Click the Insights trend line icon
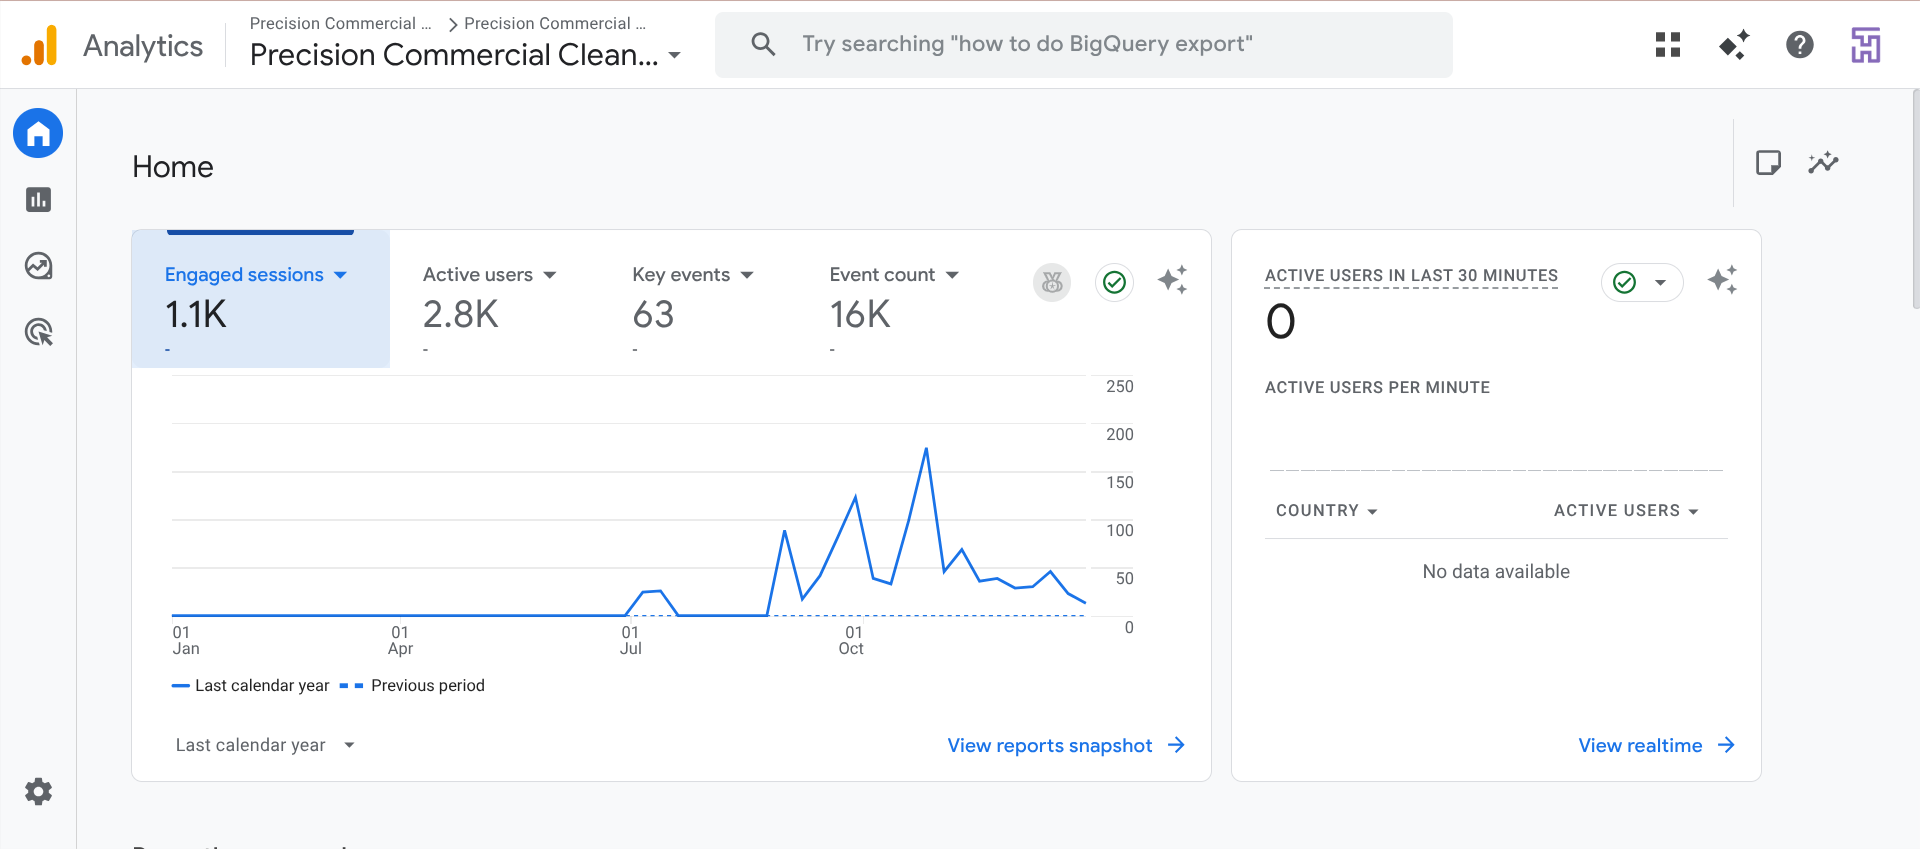 coord(1823,162)
